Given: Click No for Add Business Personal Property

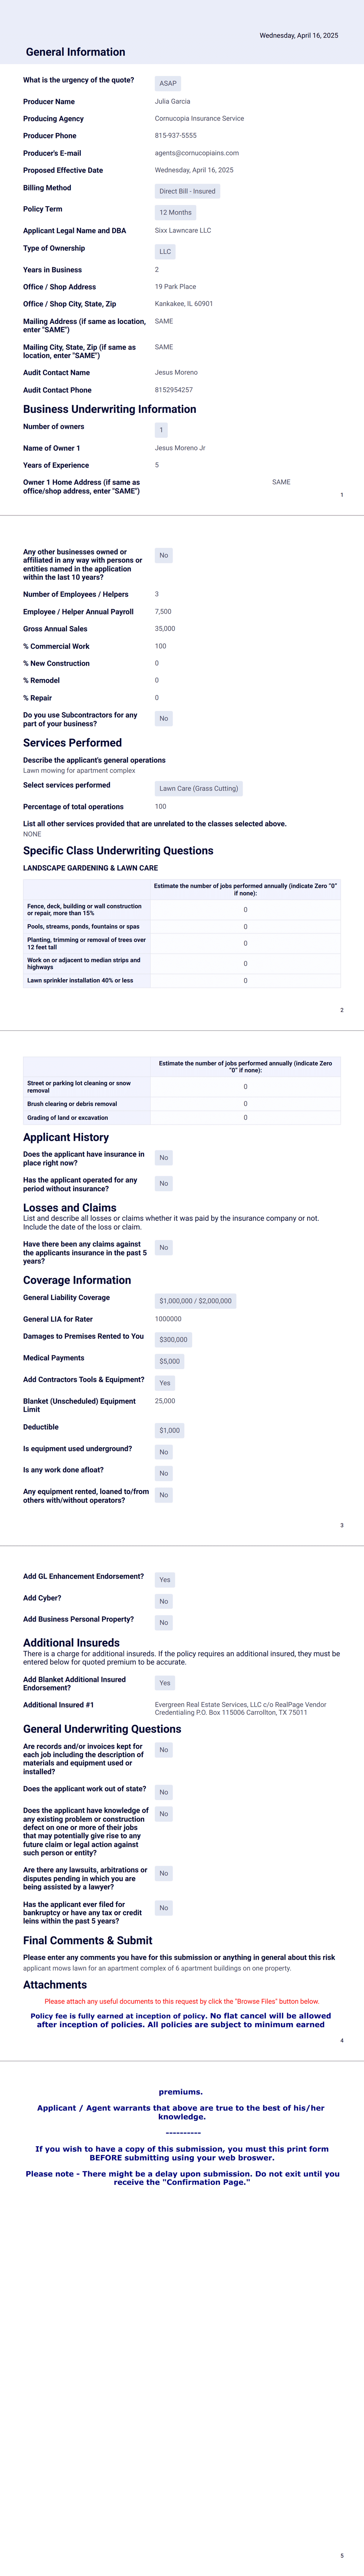Looking at the screenshot, I should tap(164, 1623).
